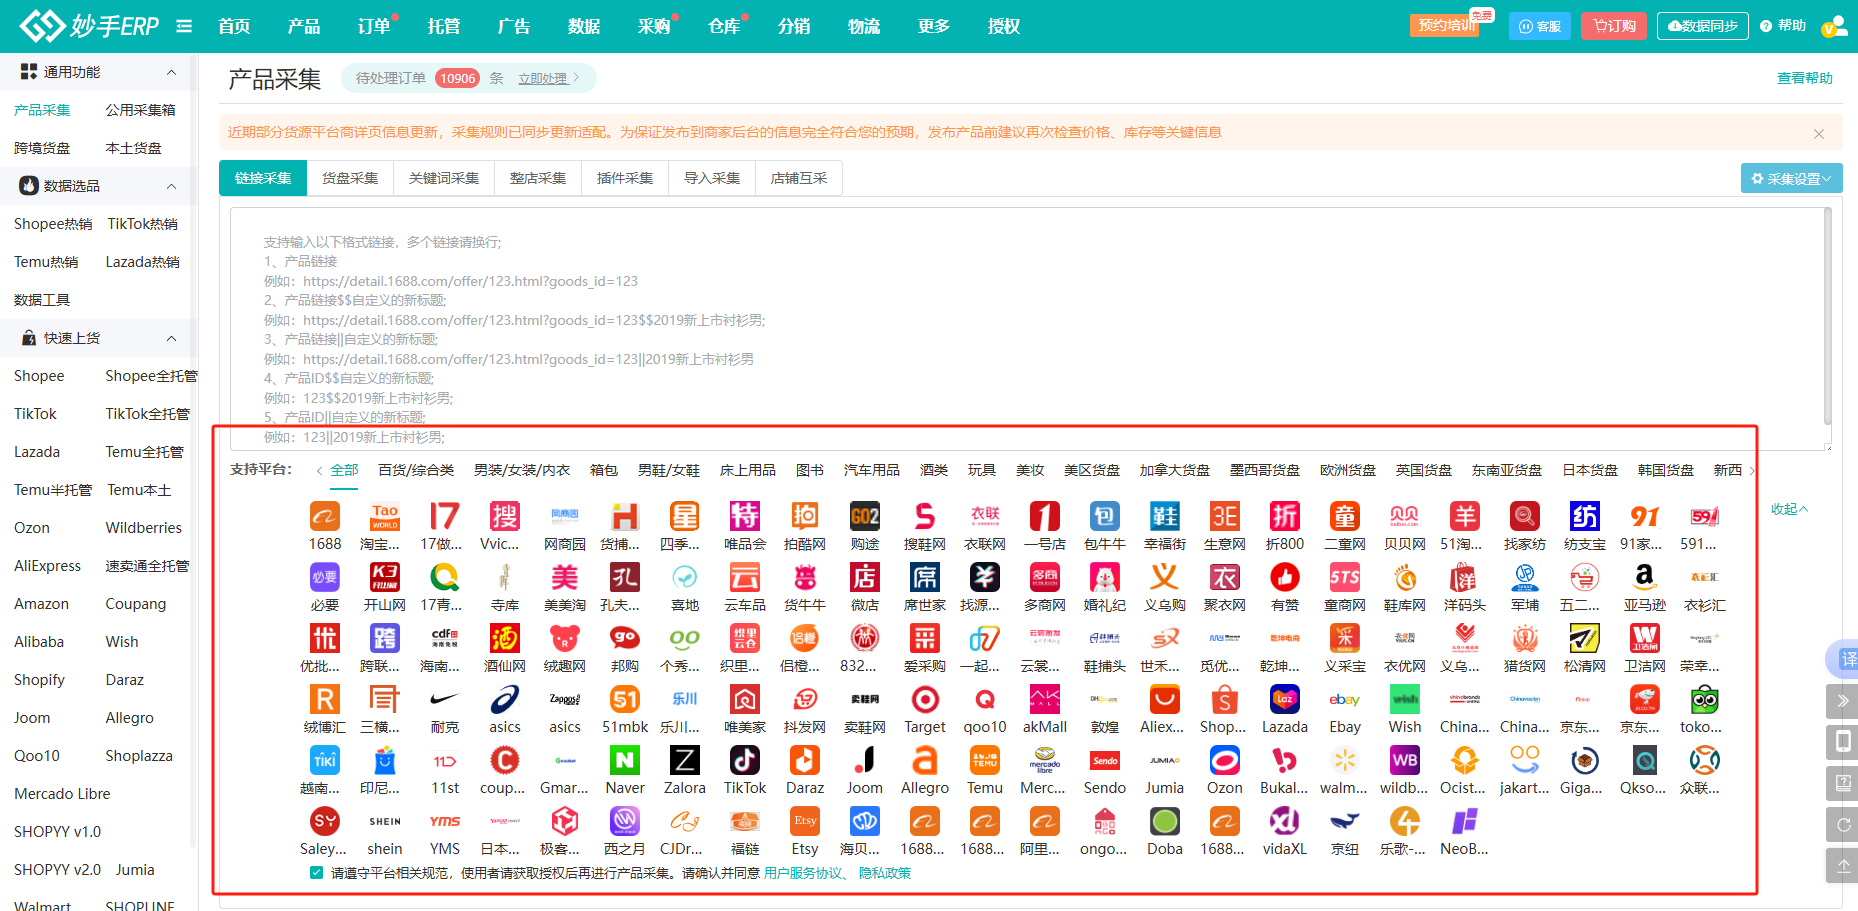The height and width of the screenshot is (911, 1858).
Task: Click inside the product link text area
Action: point(1000,330)
